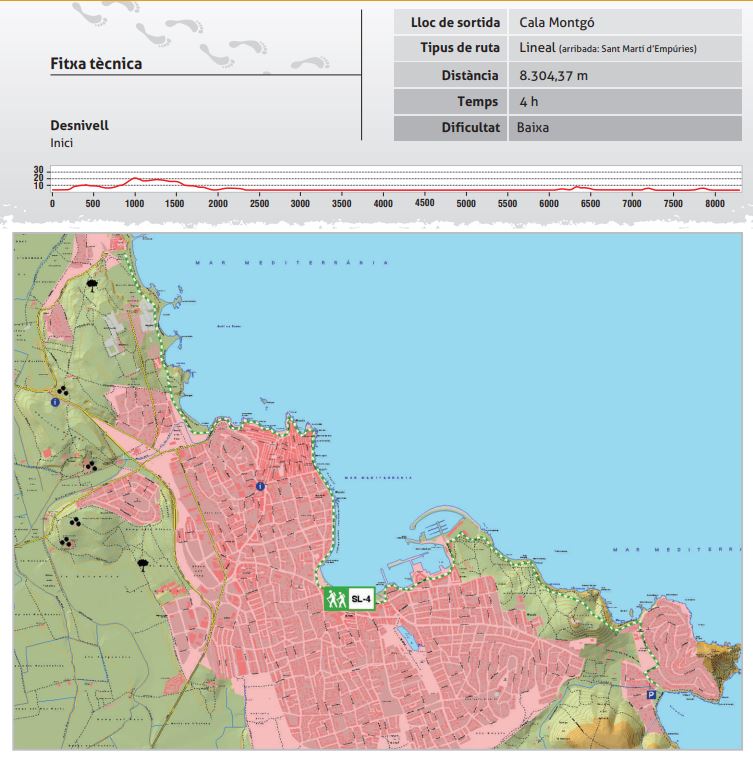
Task: Click the blue parking P icon
Action: (x=651, y=695)
